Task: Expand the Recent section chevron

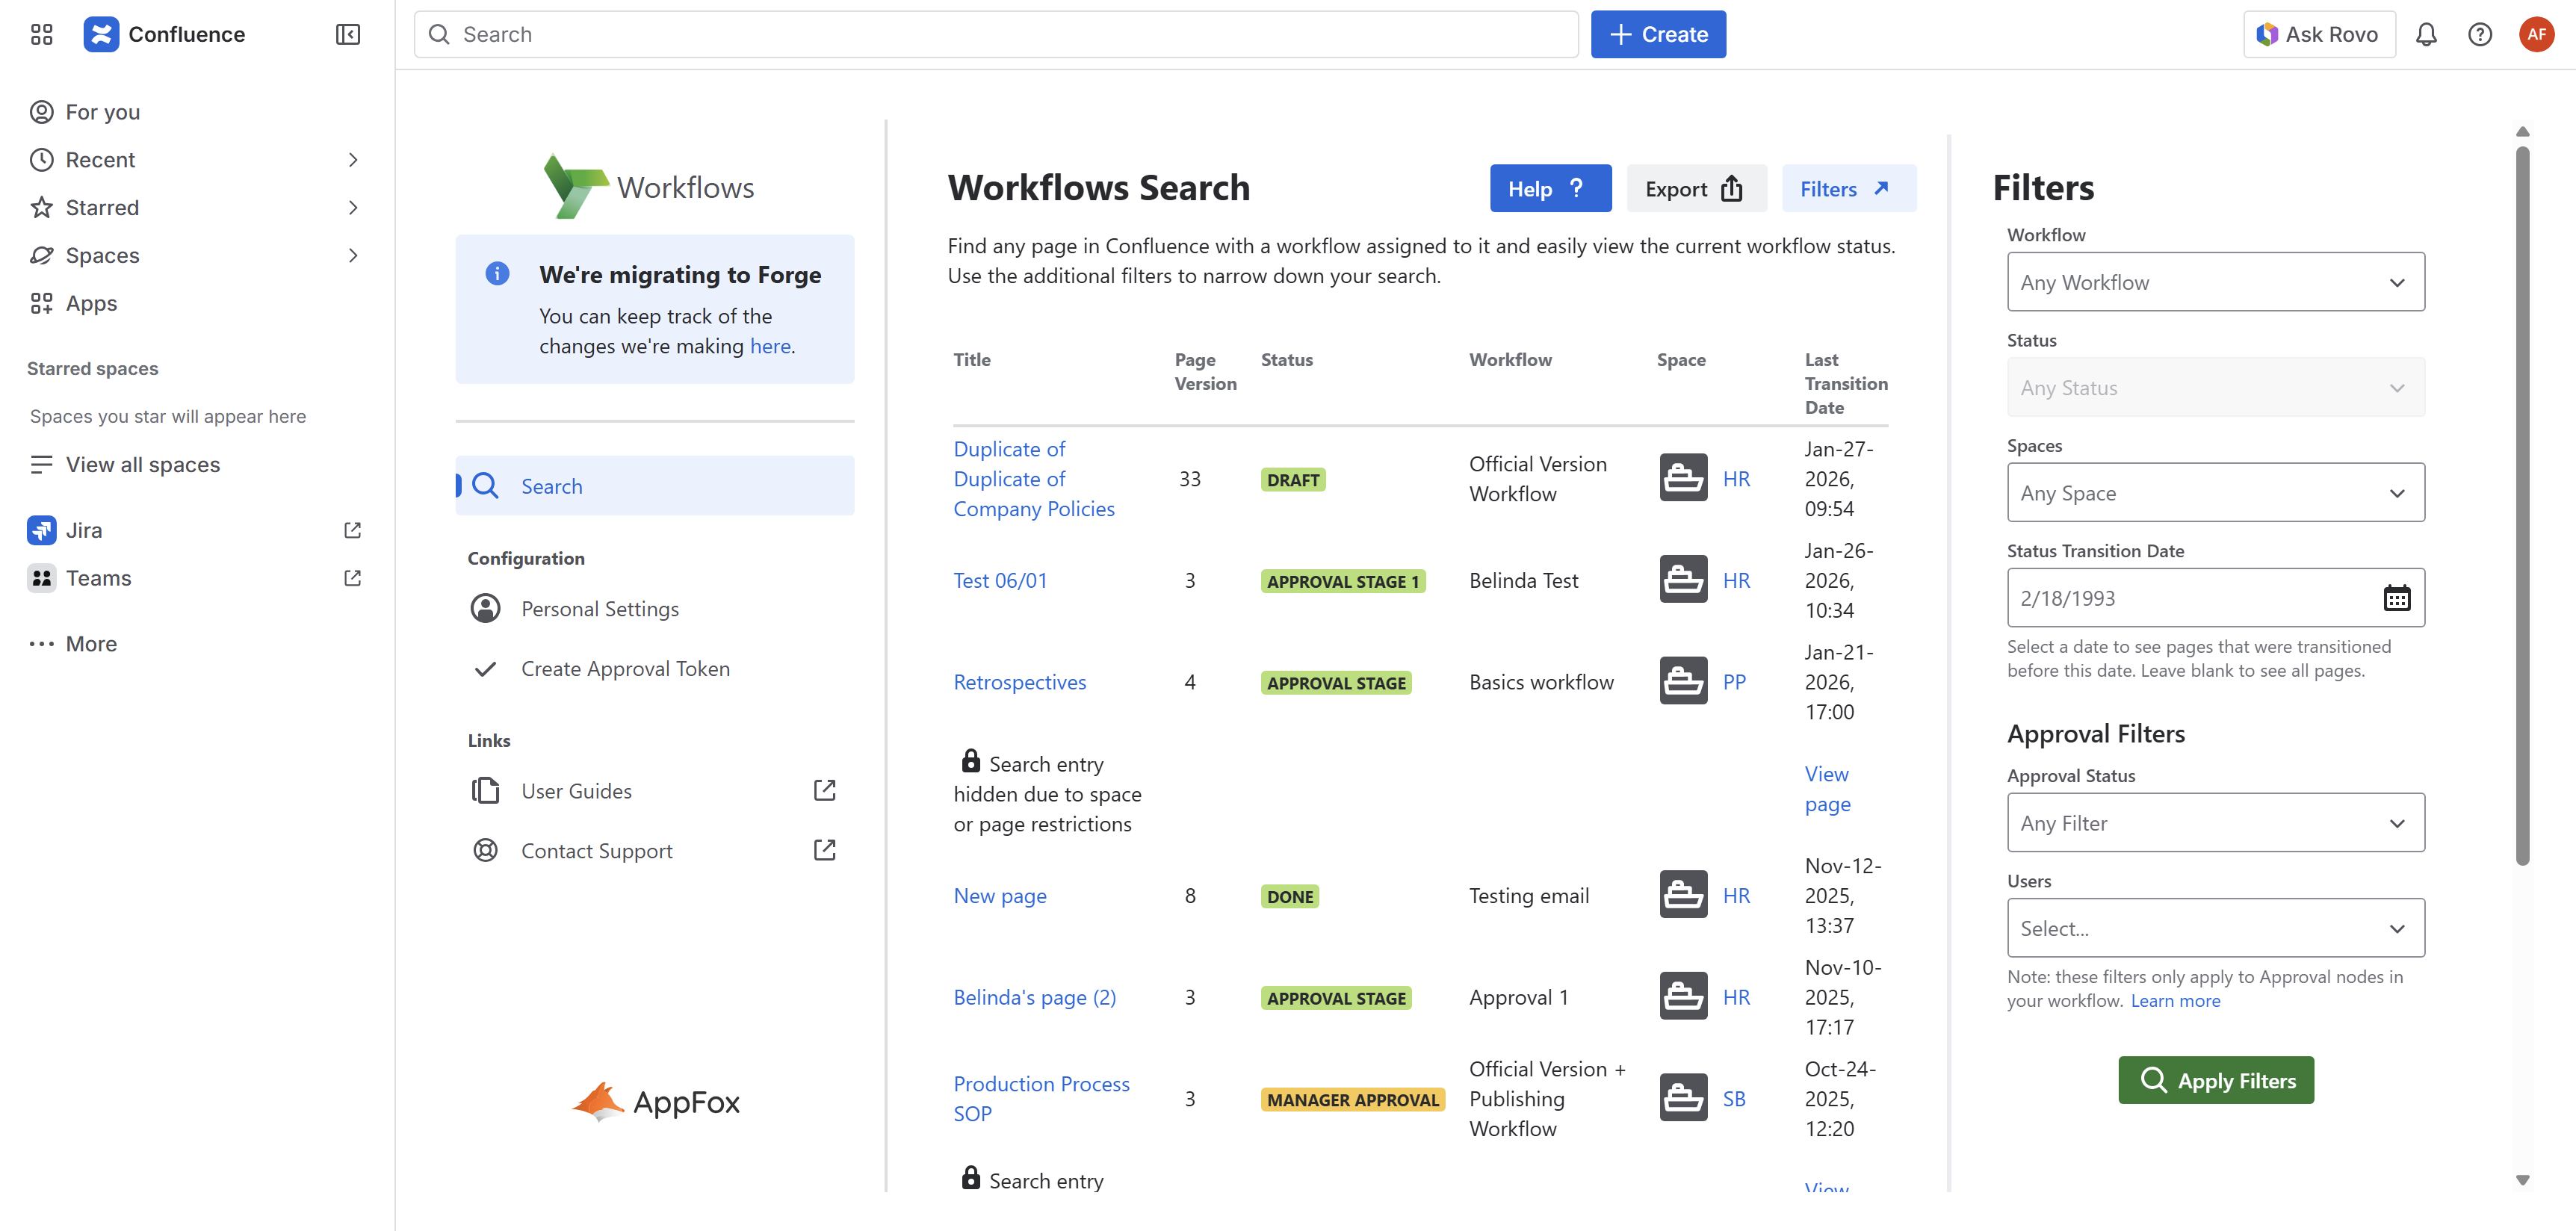Action: click(352, 160)
